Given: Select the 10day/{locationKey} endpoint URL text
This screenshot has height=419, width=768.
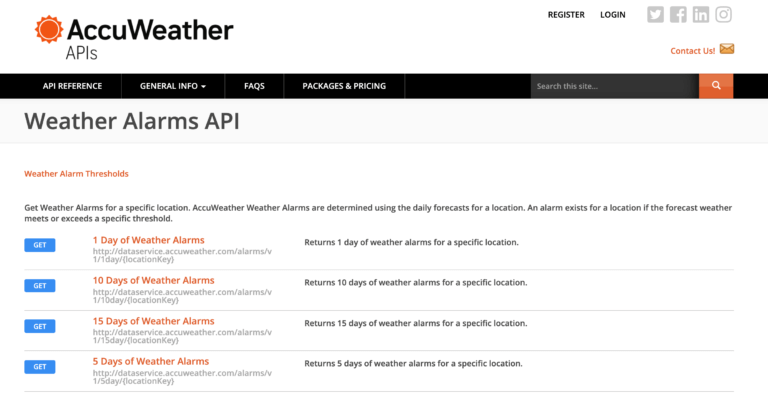Looking at the screenshot, I should (x=182, y=296).
